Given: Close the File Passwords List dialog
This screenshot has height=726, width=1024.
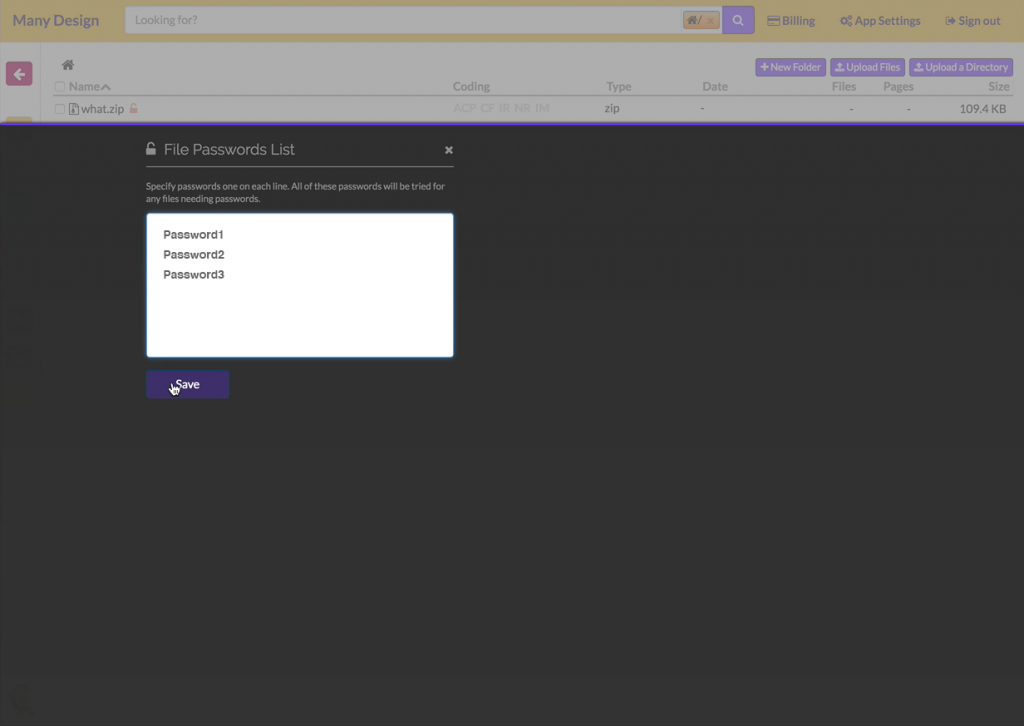Looking at the screenshot, I should (x=449, y=150).
